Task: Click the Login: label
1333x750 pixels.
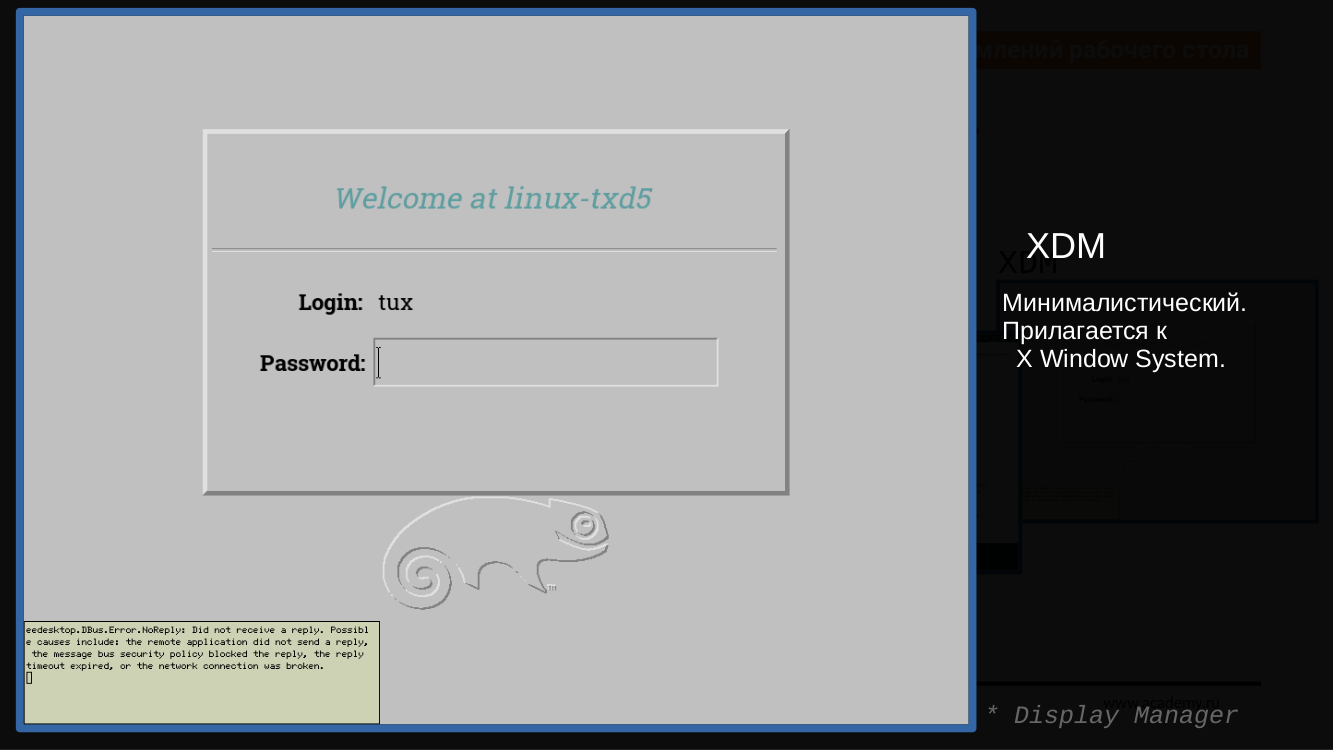Action: click(330, 302)
